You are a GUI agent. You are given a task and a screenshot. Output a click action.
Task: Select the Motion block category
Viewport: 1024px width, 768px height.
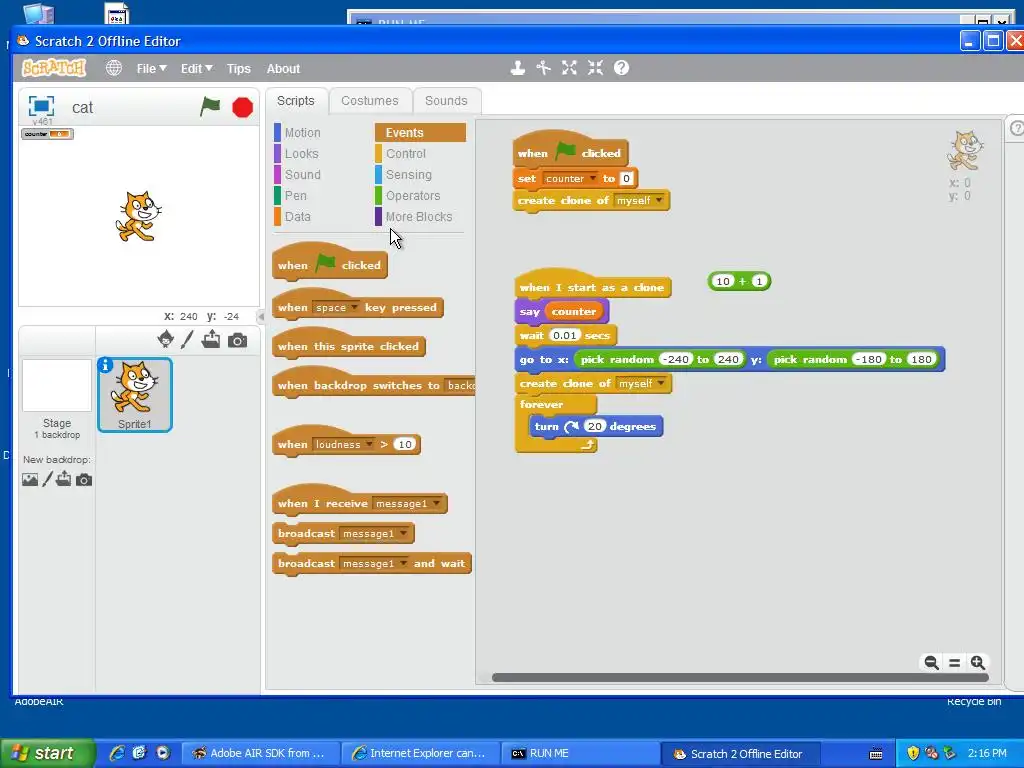point(303,133)
